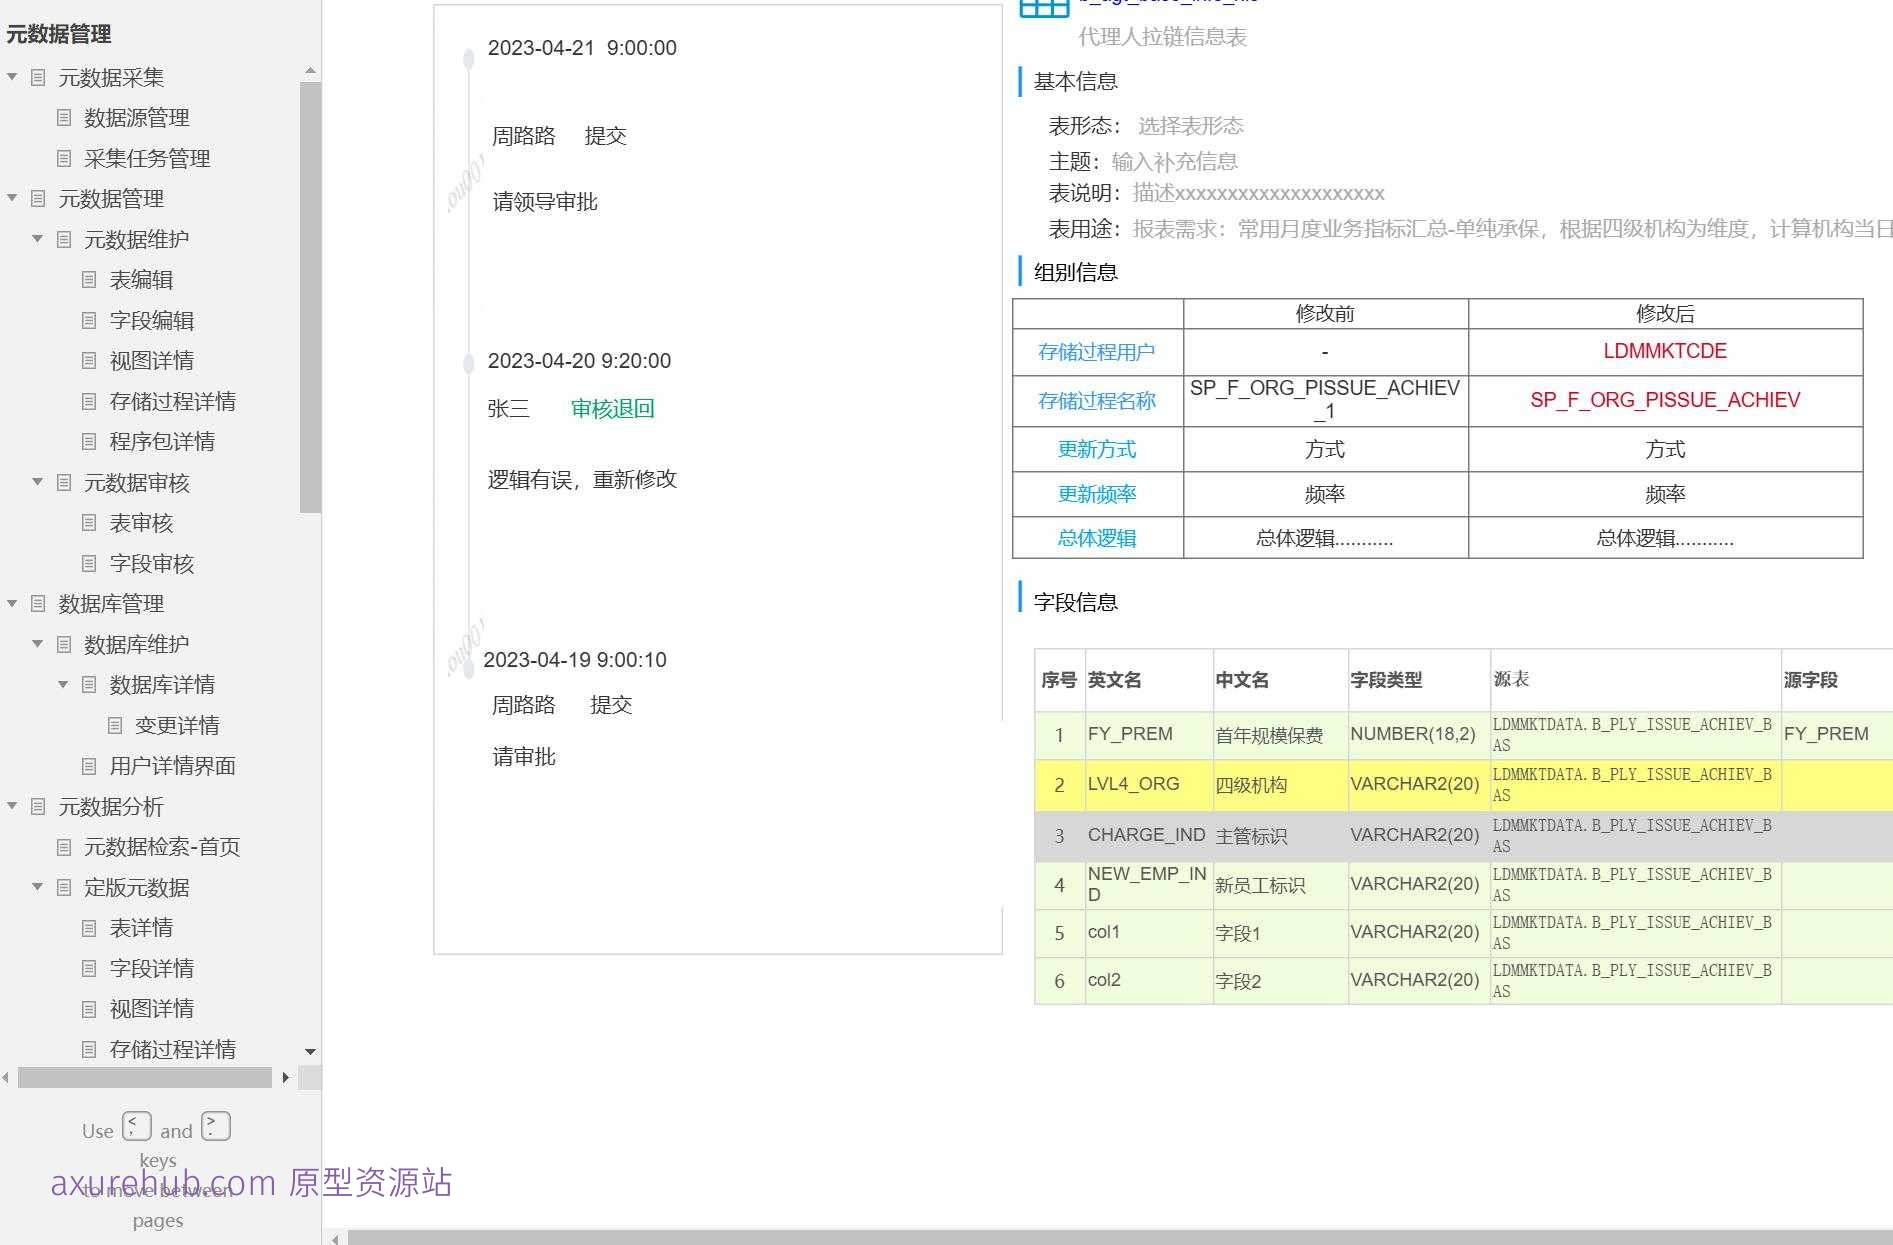Screen dimensions: 1893x1245
Task: Click the page icon beside 程序包详情
Action: click(89, 442)
